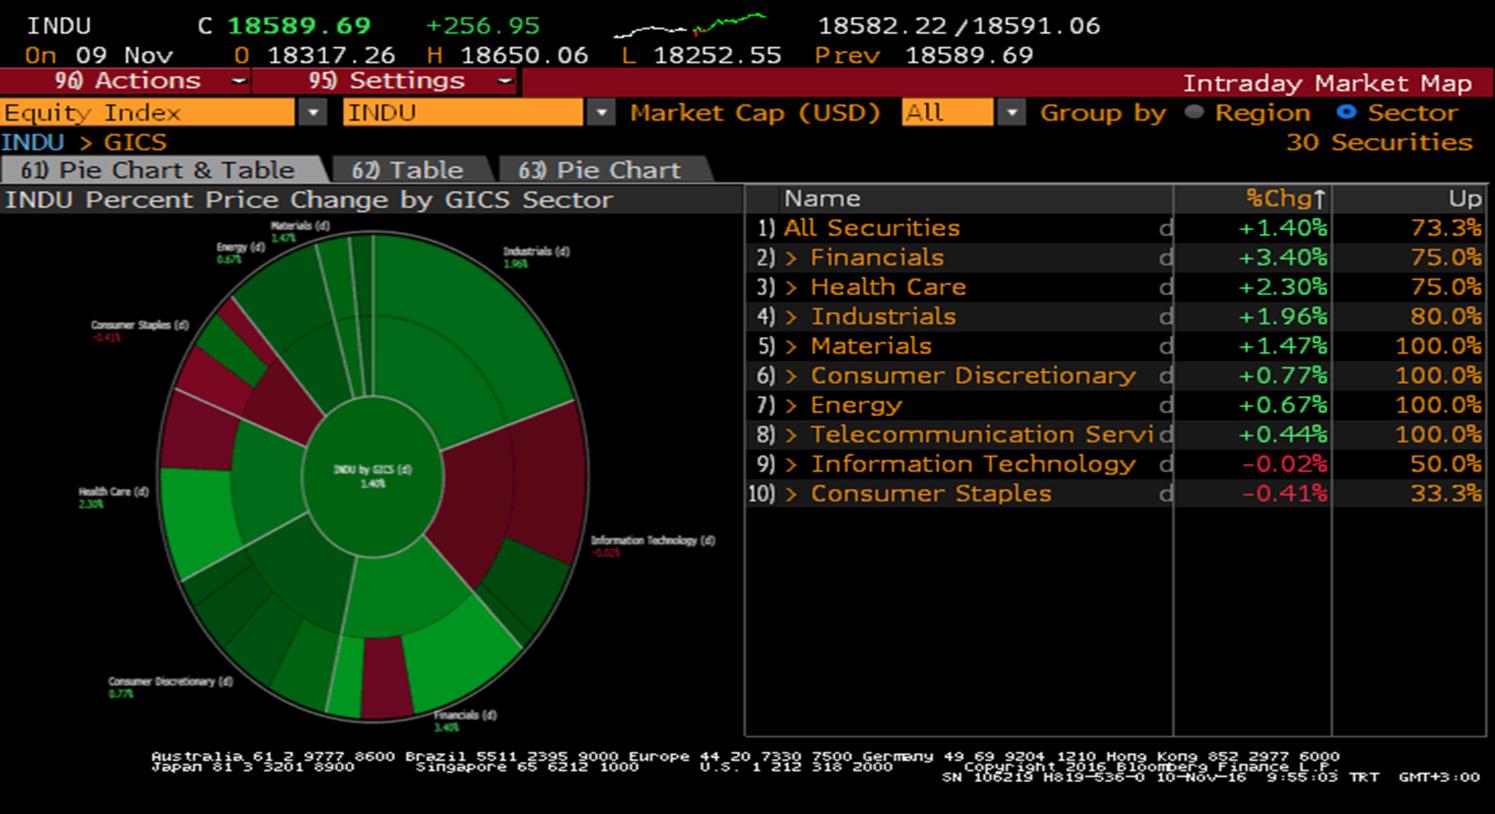Click the +2.30% Health Care change value

click(1283, 287)
